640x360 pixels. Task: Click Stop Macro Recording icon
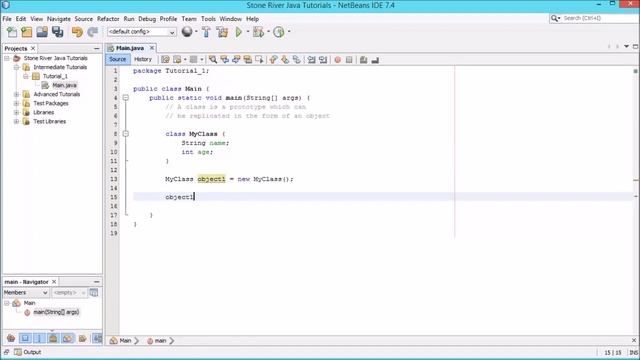(349, 60)
